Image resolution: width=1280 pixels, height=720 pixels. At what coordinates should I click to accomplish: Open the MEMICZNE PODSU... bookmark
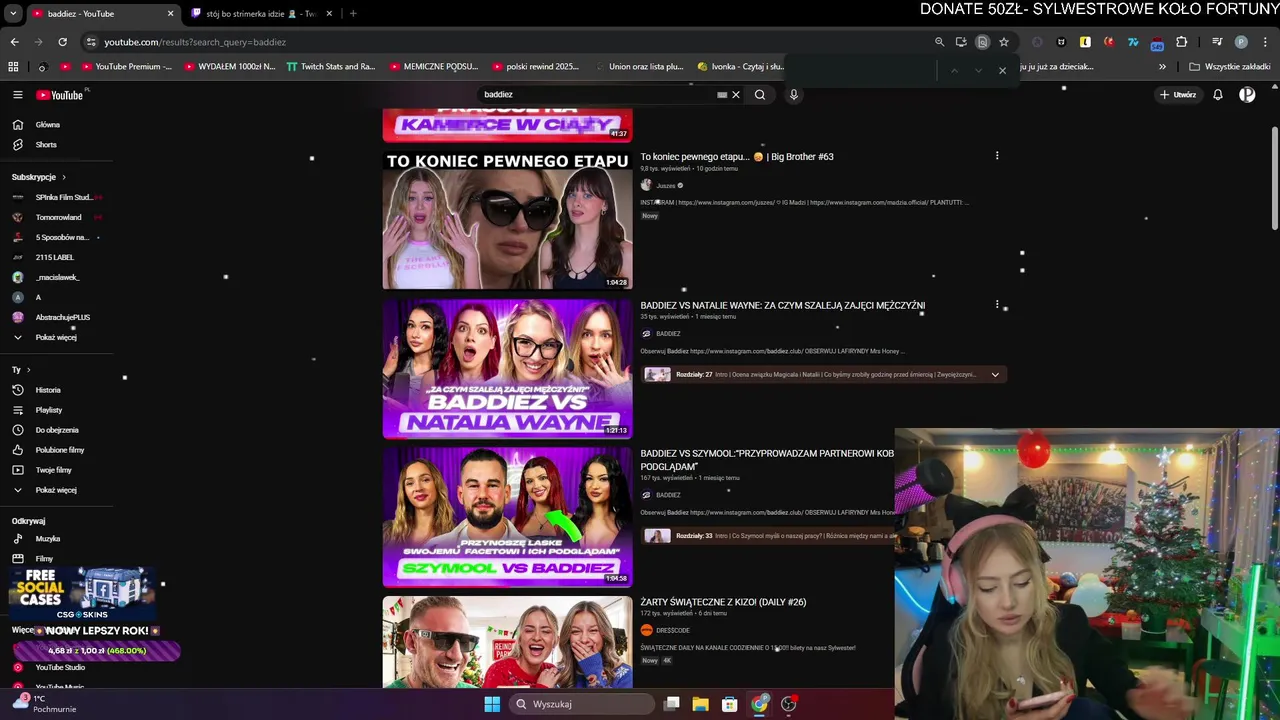click(433, 67)
